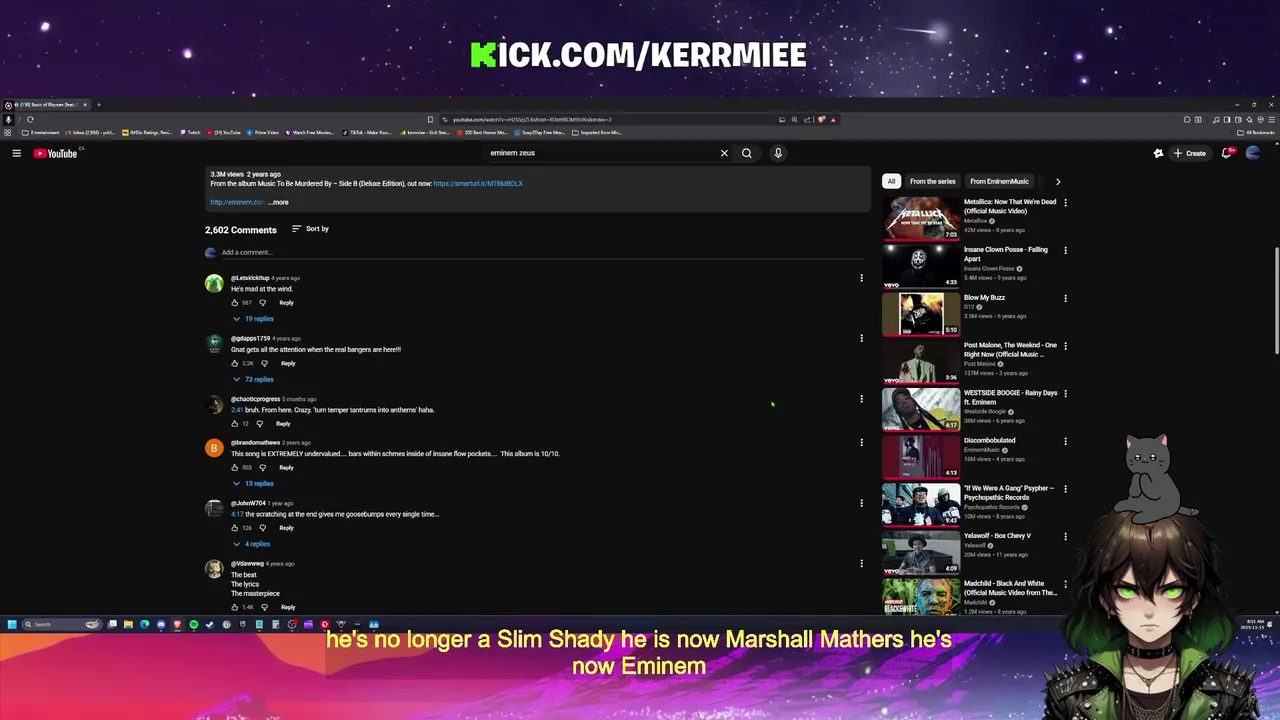Go to the YouTube home logo

[55, 153]
